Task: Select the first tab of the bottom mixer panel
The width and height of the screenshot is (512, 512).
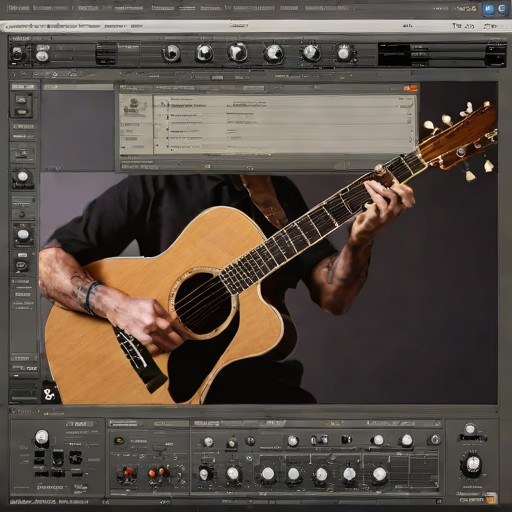Action: point(124,423)
